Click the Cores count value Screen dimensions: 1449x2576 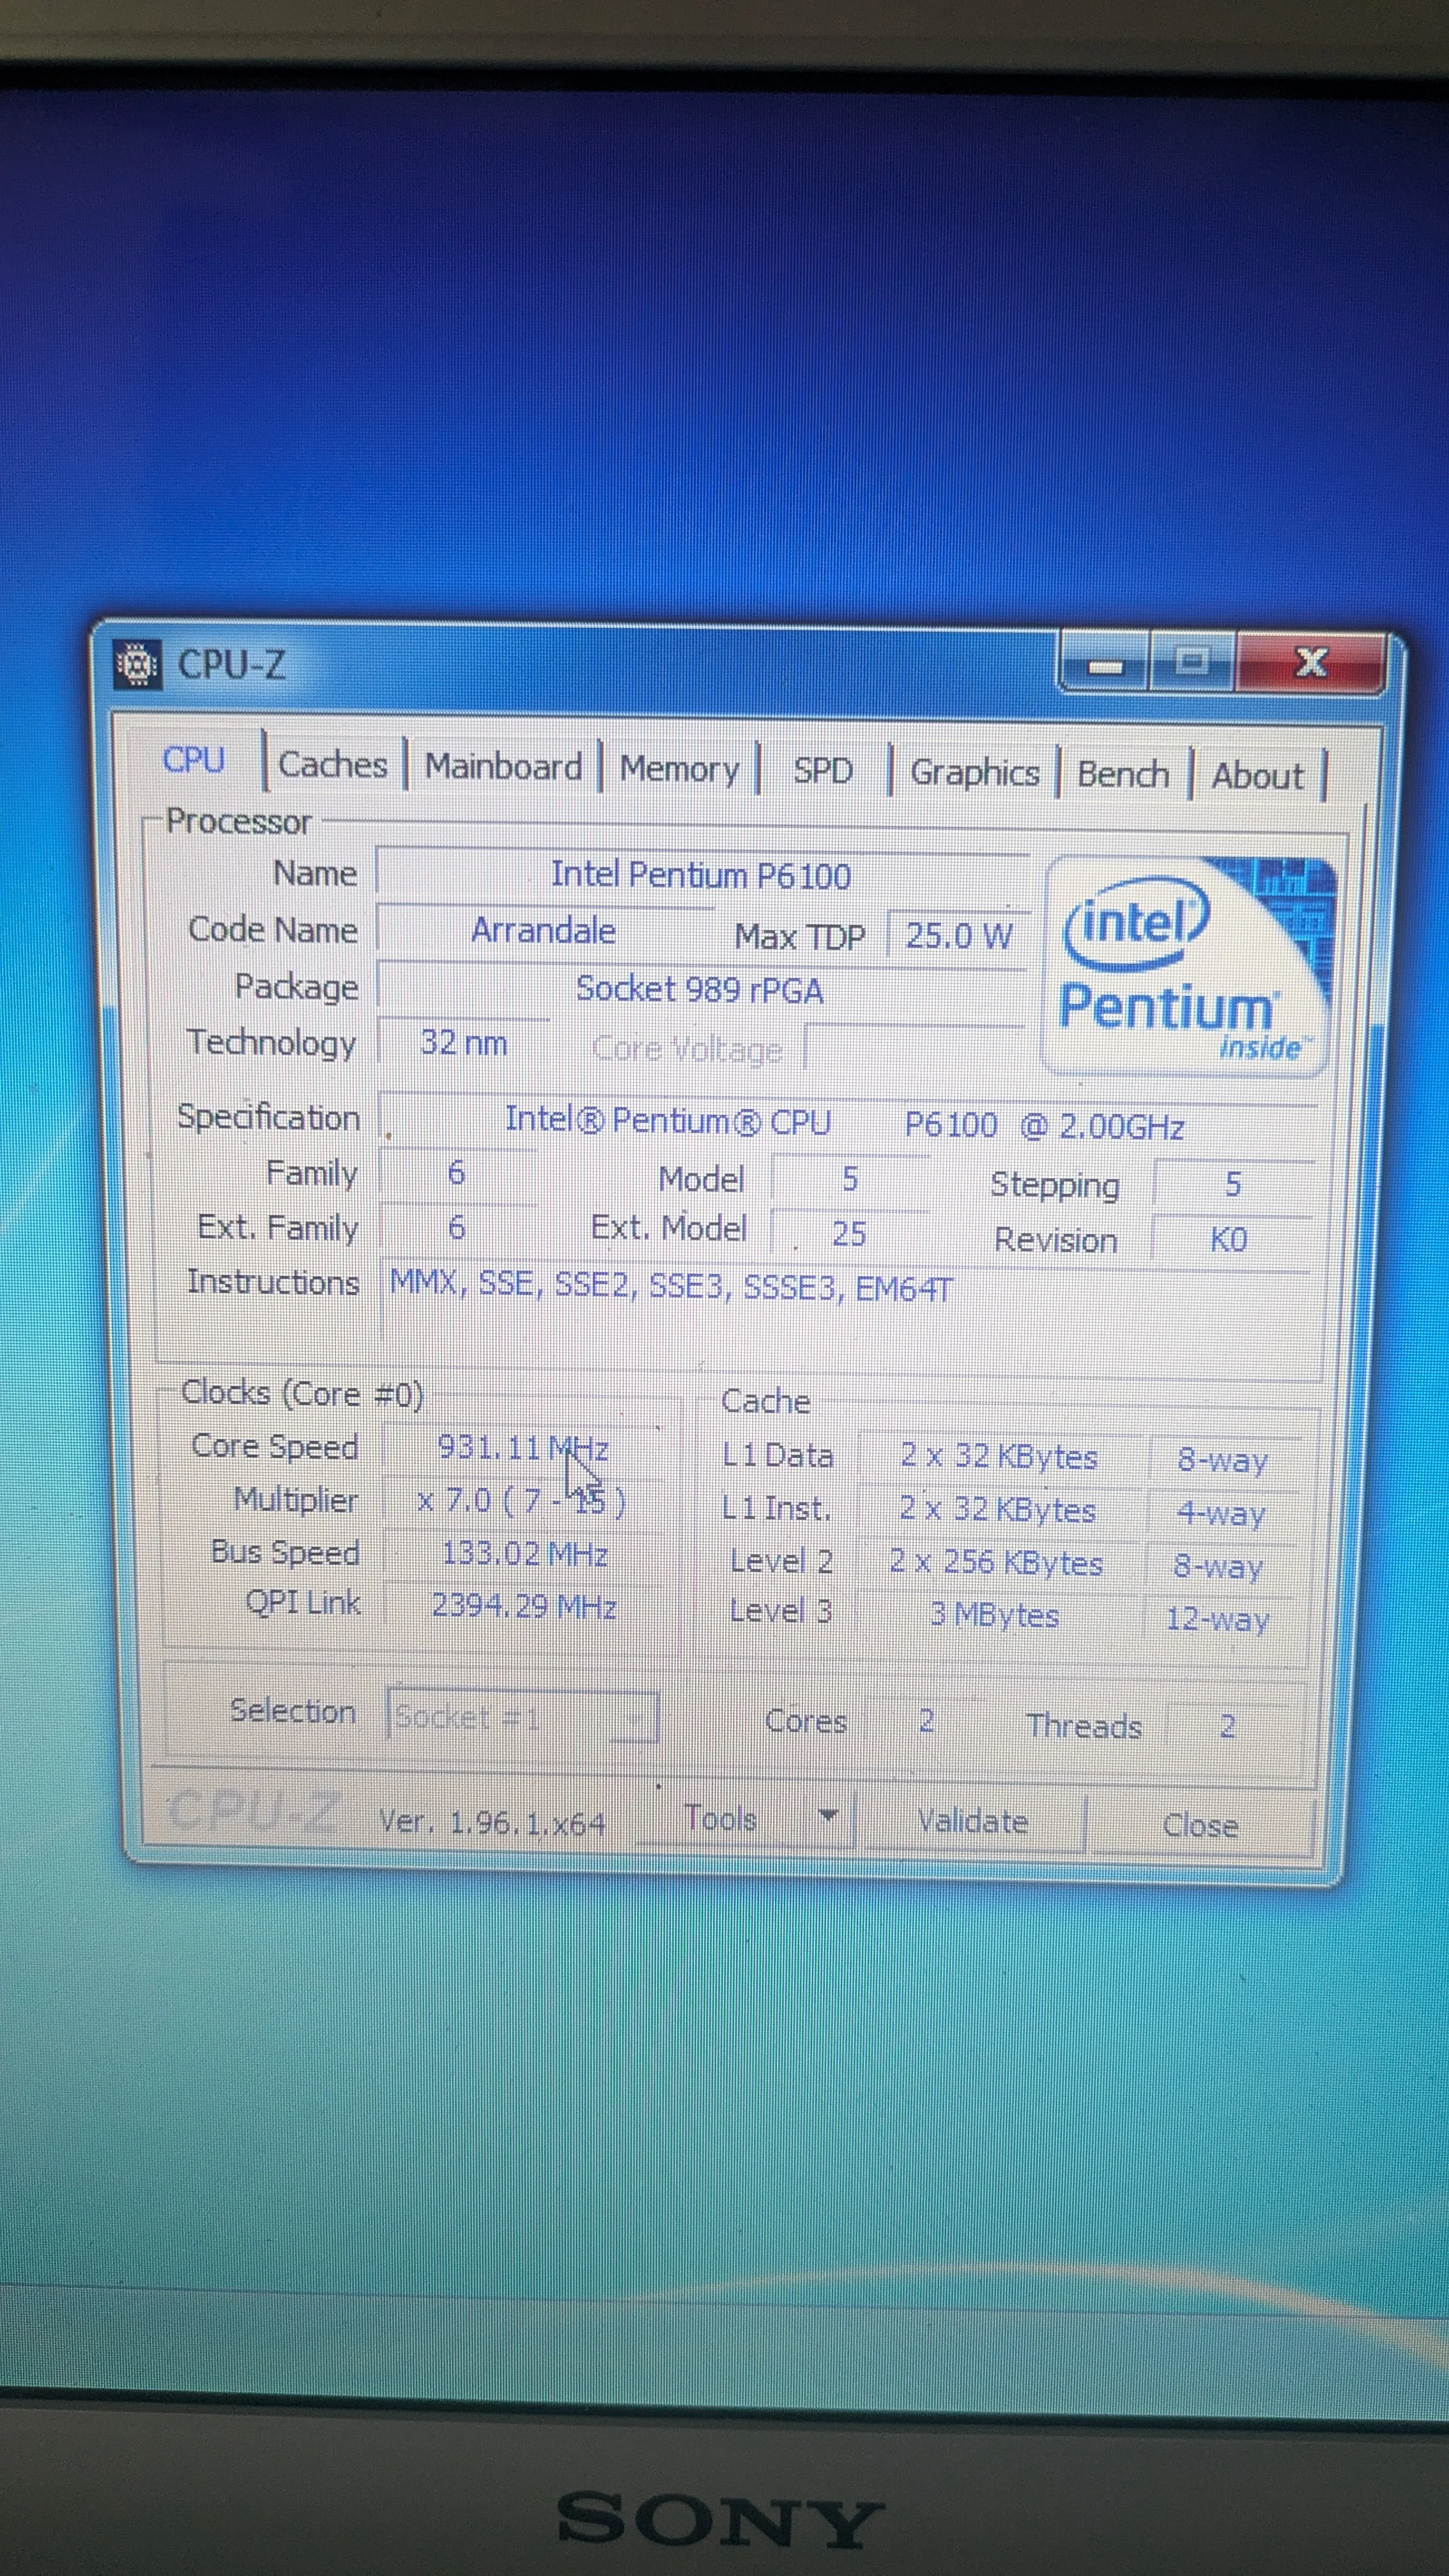927,1720
